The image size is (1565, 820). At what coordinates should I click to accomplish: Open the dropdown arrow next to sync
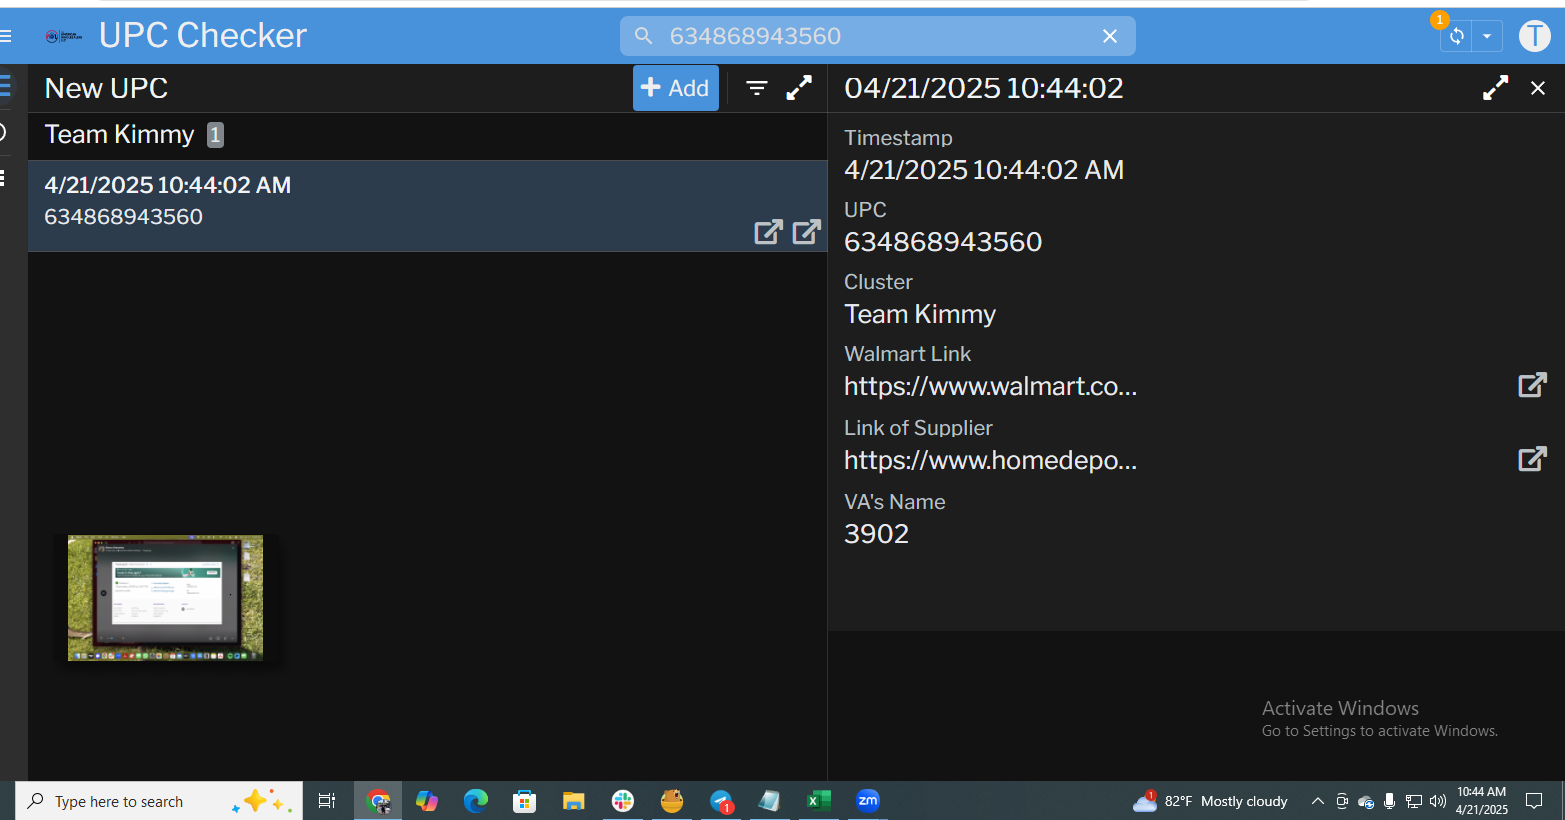1487,36
